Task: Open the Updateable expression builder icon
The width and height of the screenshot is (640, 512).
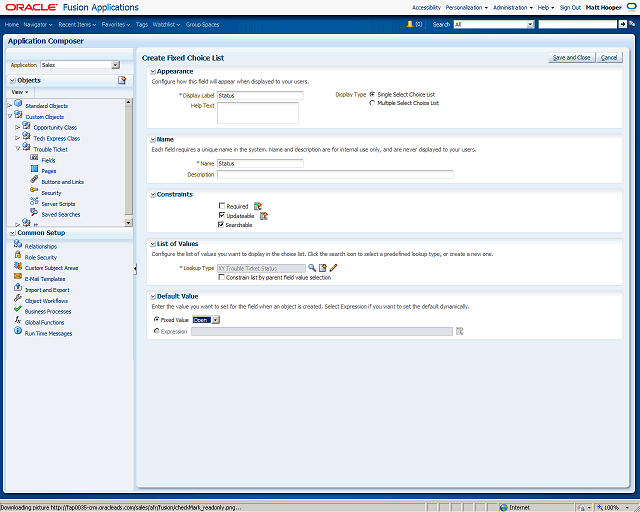Action: coord(264,216)
